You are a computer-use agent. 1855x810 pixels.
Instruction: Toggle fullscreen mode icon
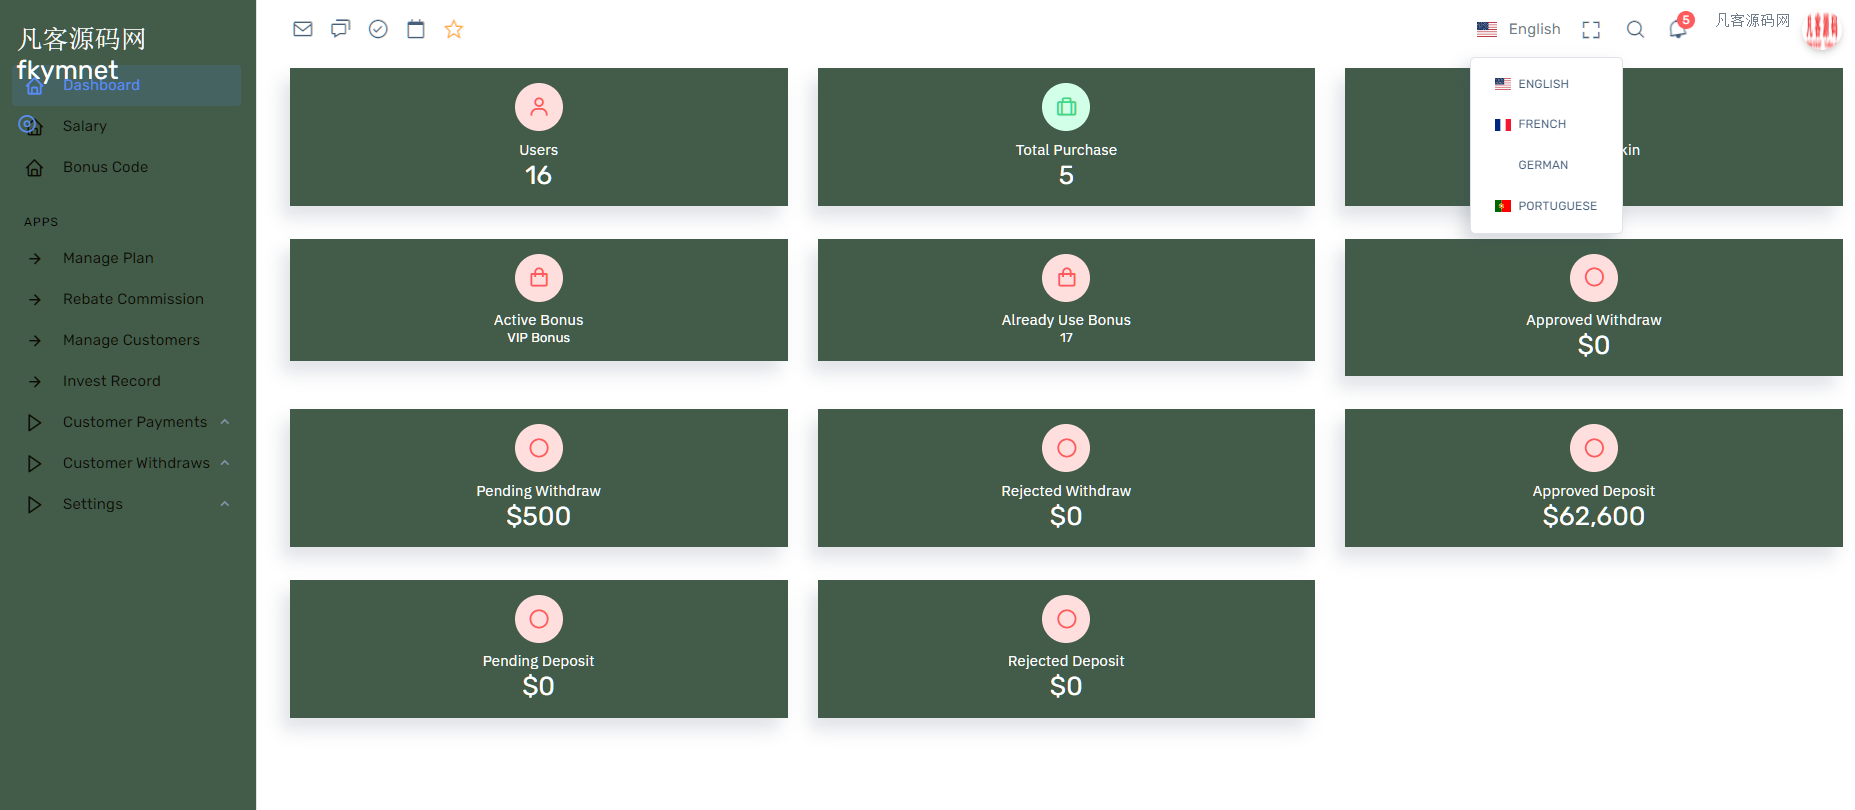1591,30
